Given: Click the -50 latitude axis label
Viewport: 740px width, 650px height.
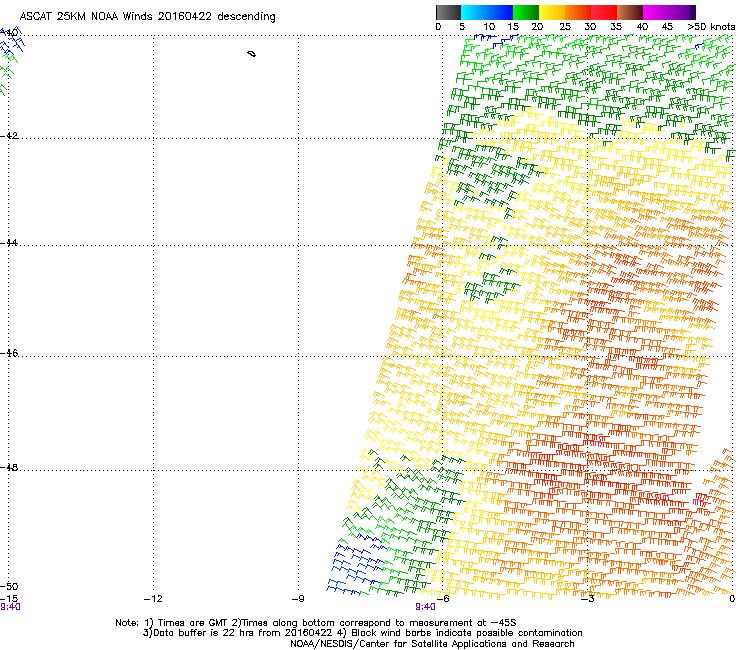Looking at the screenshot, I should tap(9, 587).
